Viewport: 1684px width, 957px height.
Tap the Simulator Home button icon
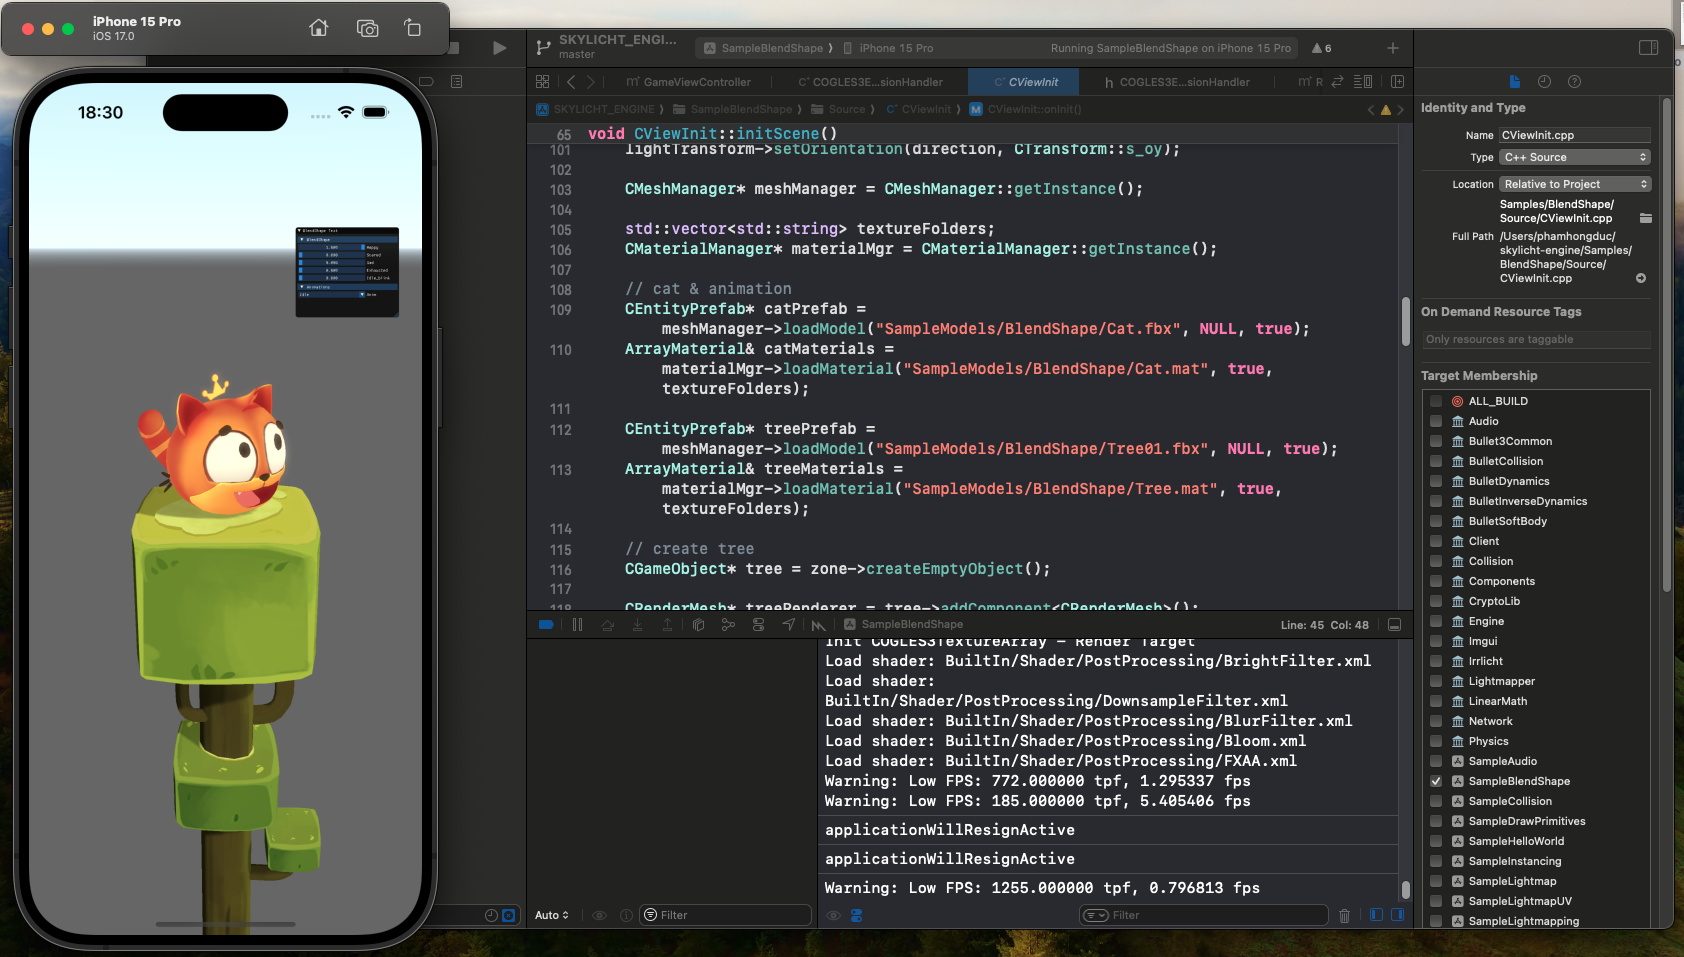pos(318,28)
